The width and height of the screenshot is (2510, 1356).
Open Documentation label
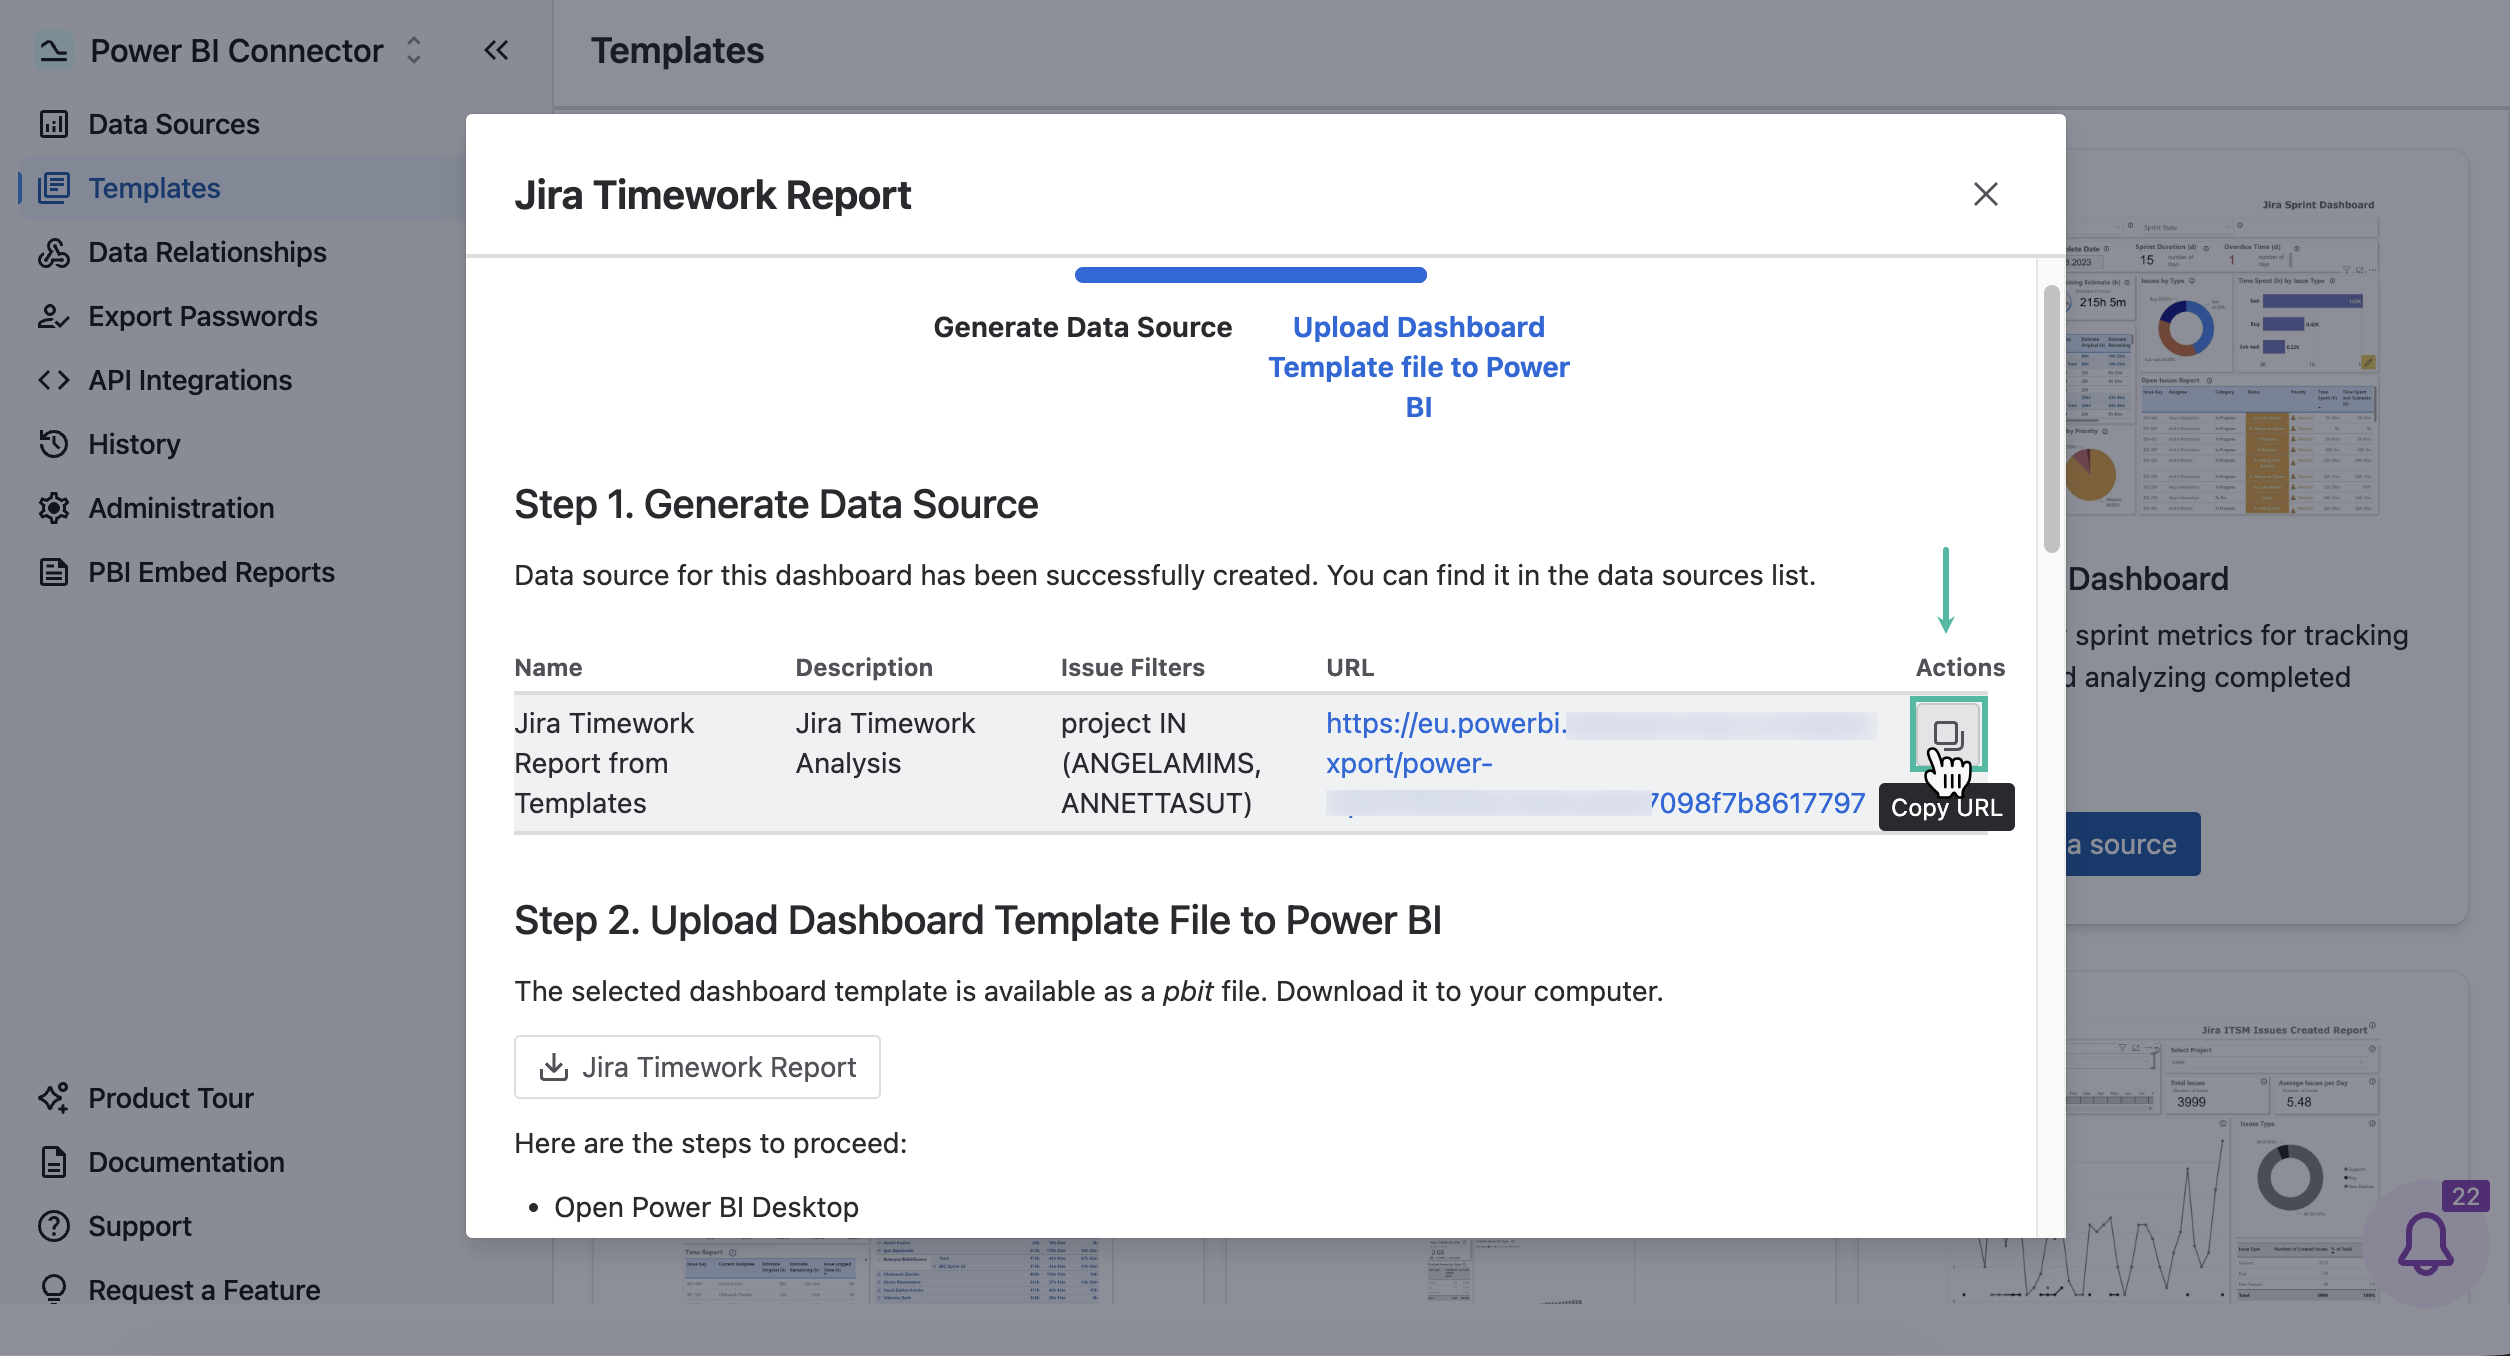coord(186,1162)
